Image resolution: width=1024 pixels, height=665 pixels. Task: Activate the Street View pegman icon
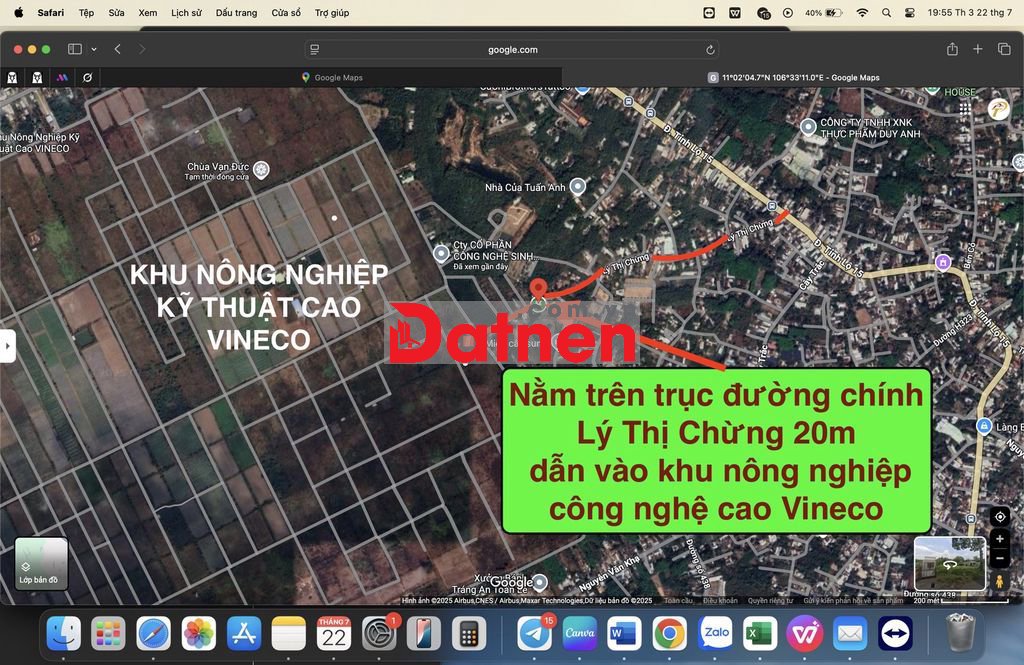pyautogui.click(x=999, y=580)
